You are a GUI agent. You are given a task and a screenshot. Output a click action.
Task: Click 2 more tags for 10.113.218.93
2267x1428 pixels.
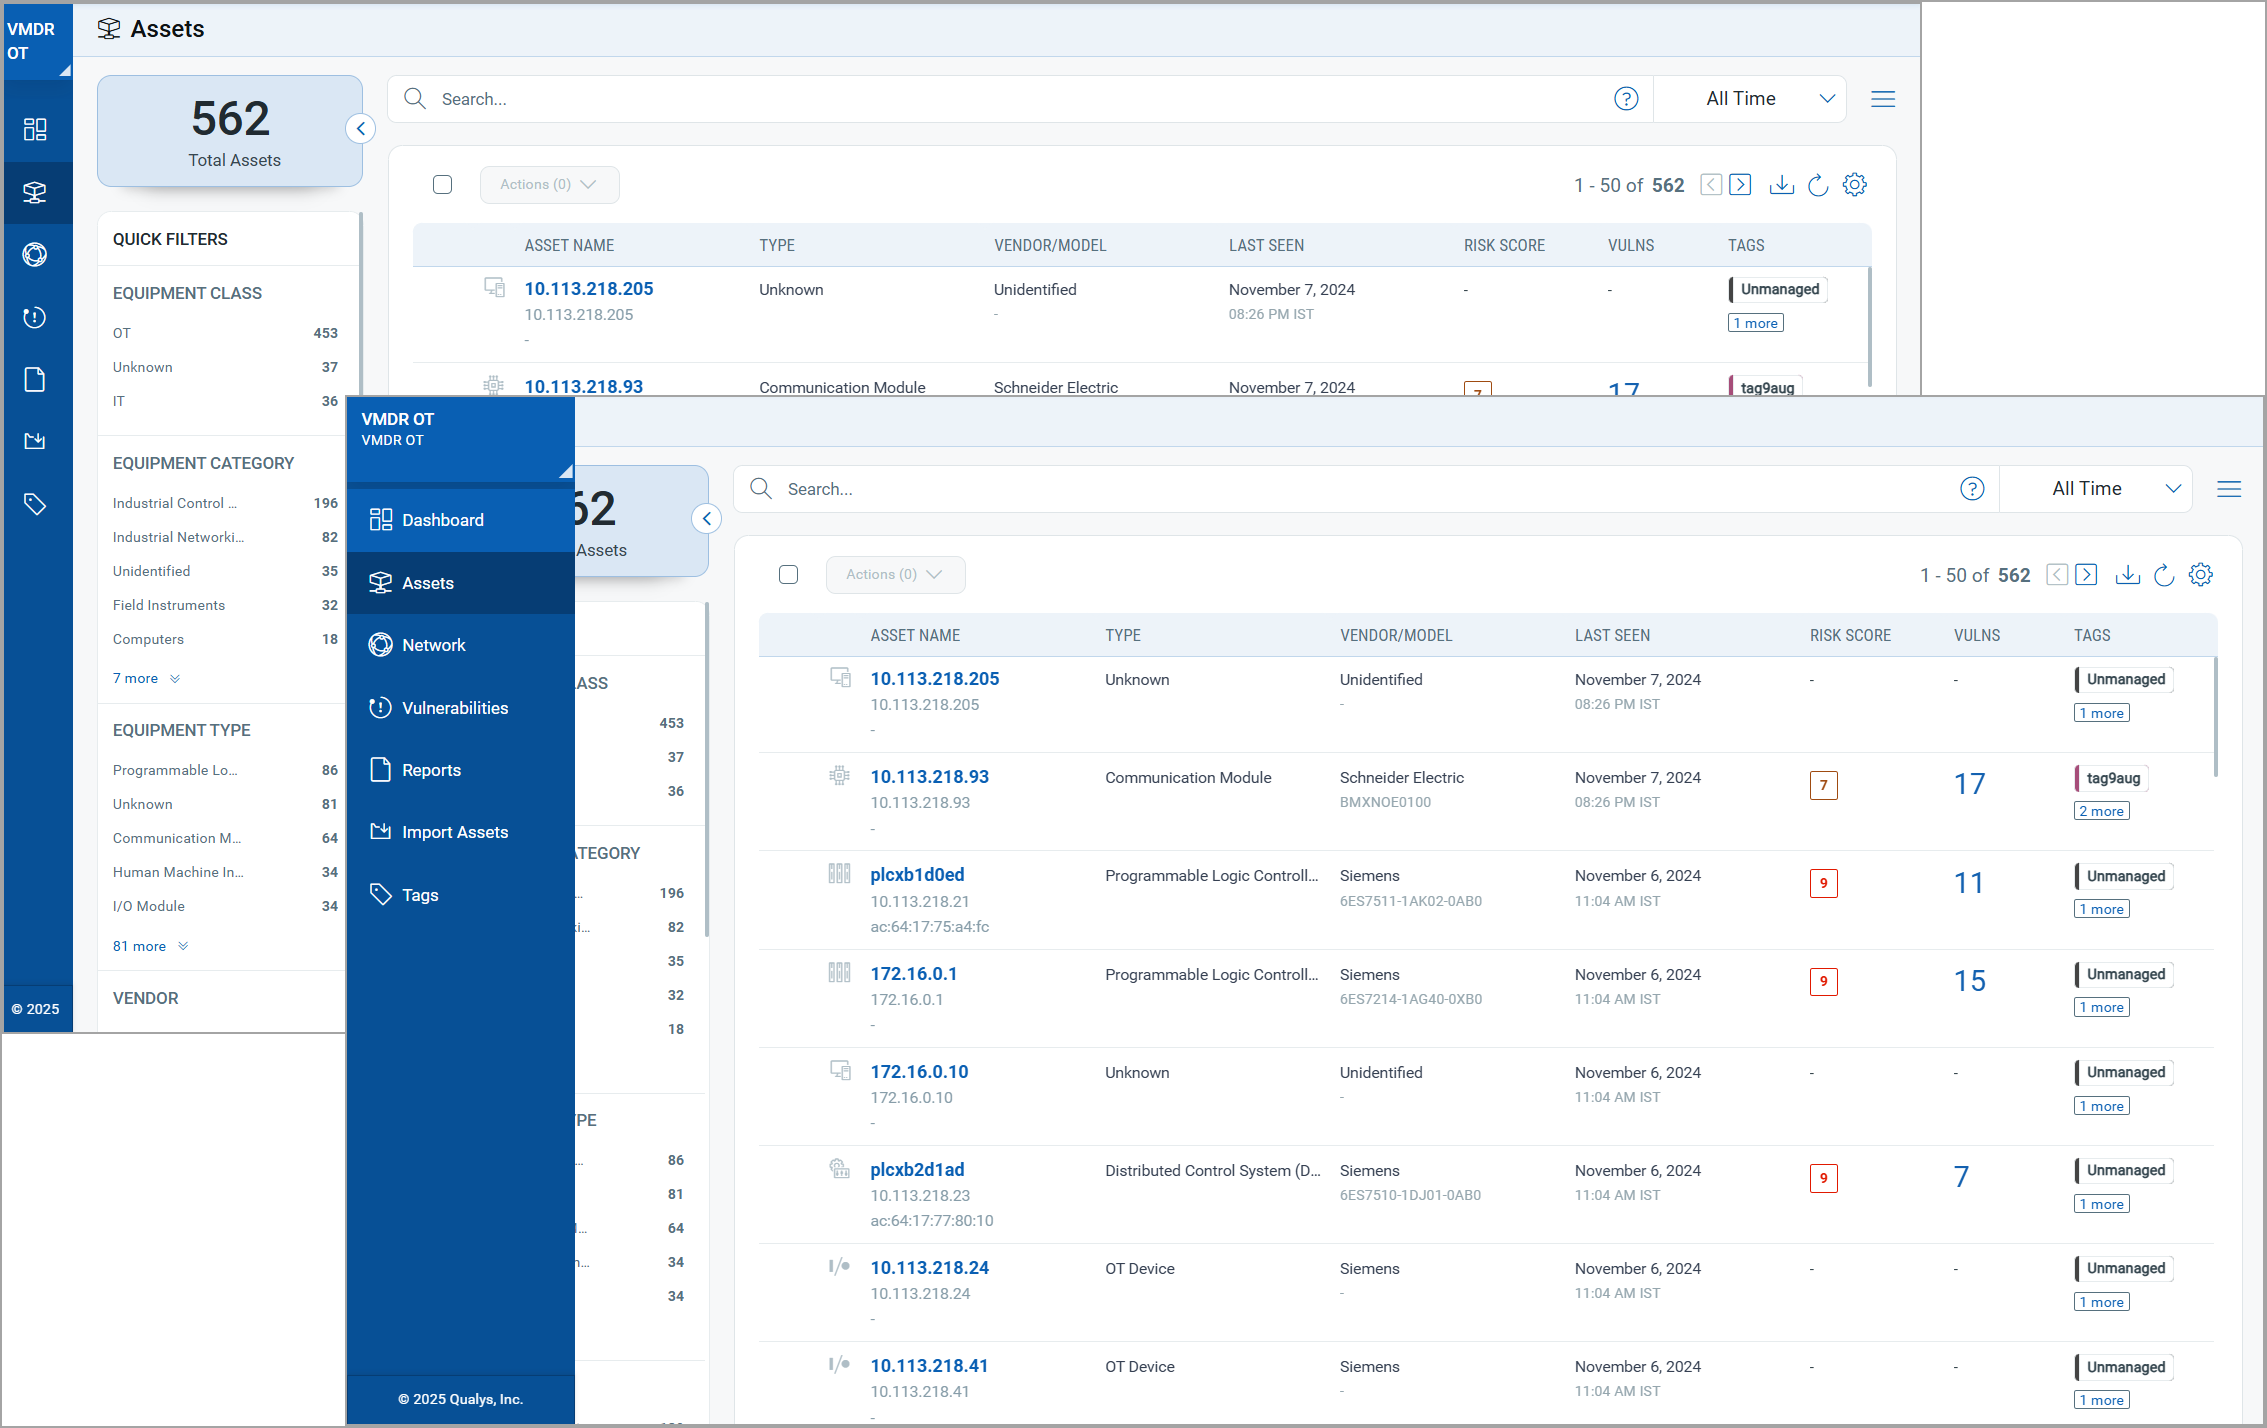coord(2101,811)
